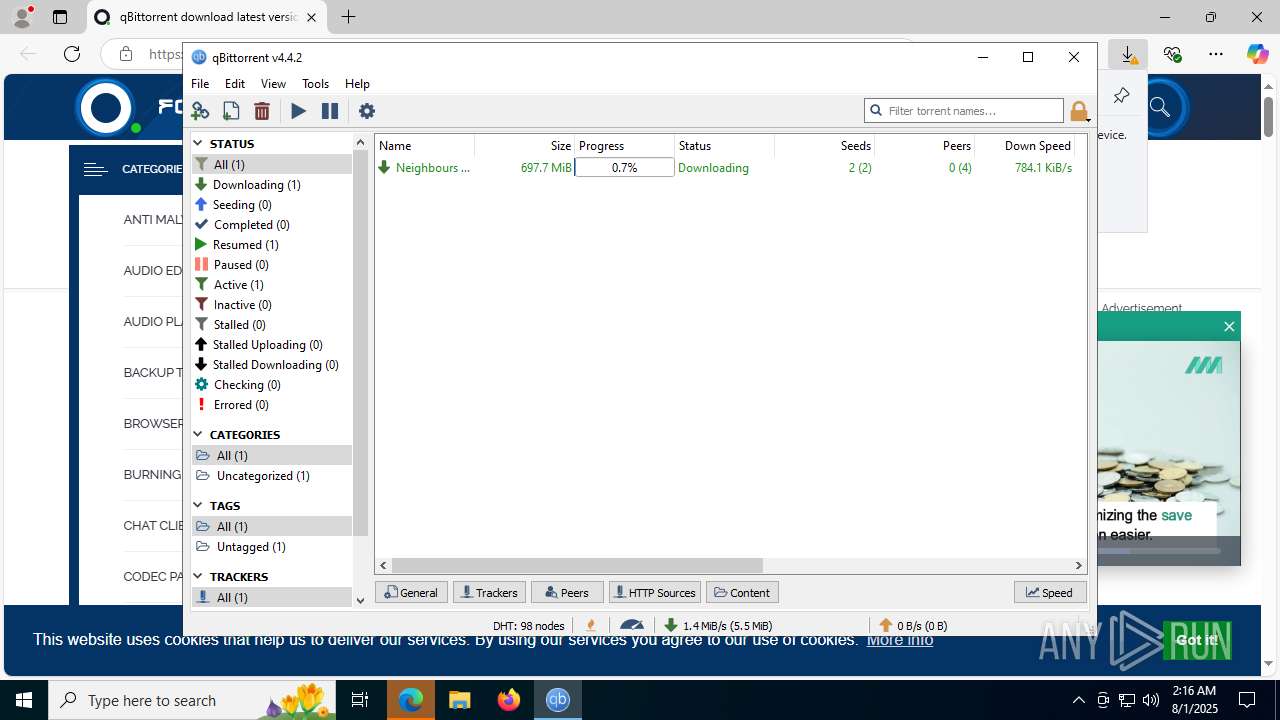
Task: Click the Resume torrent play icon
Action: [298, 111]
